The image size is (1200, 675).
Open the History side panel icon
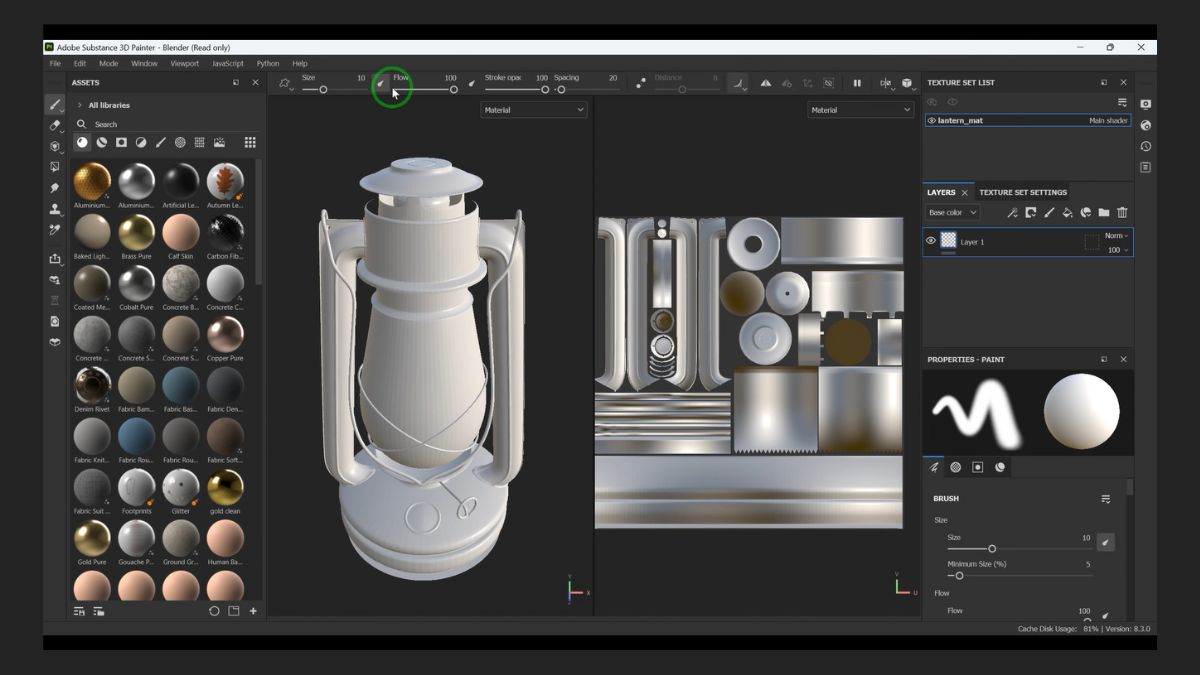(1146, 146)
